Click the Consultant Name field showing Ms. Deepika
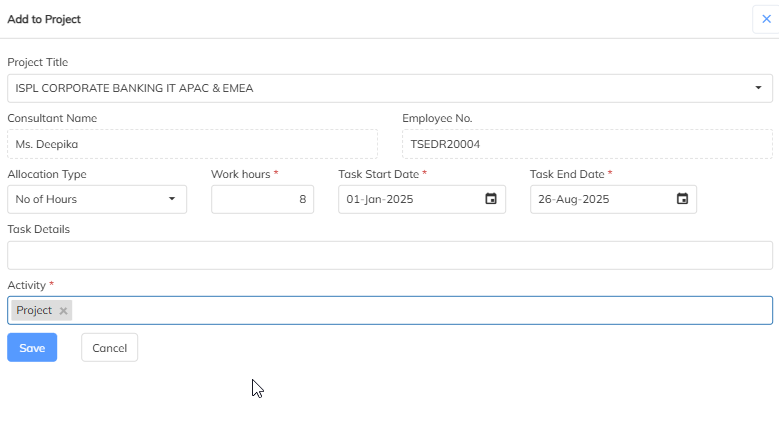Viewport: 779px width, 422px height. click(192, 144)
